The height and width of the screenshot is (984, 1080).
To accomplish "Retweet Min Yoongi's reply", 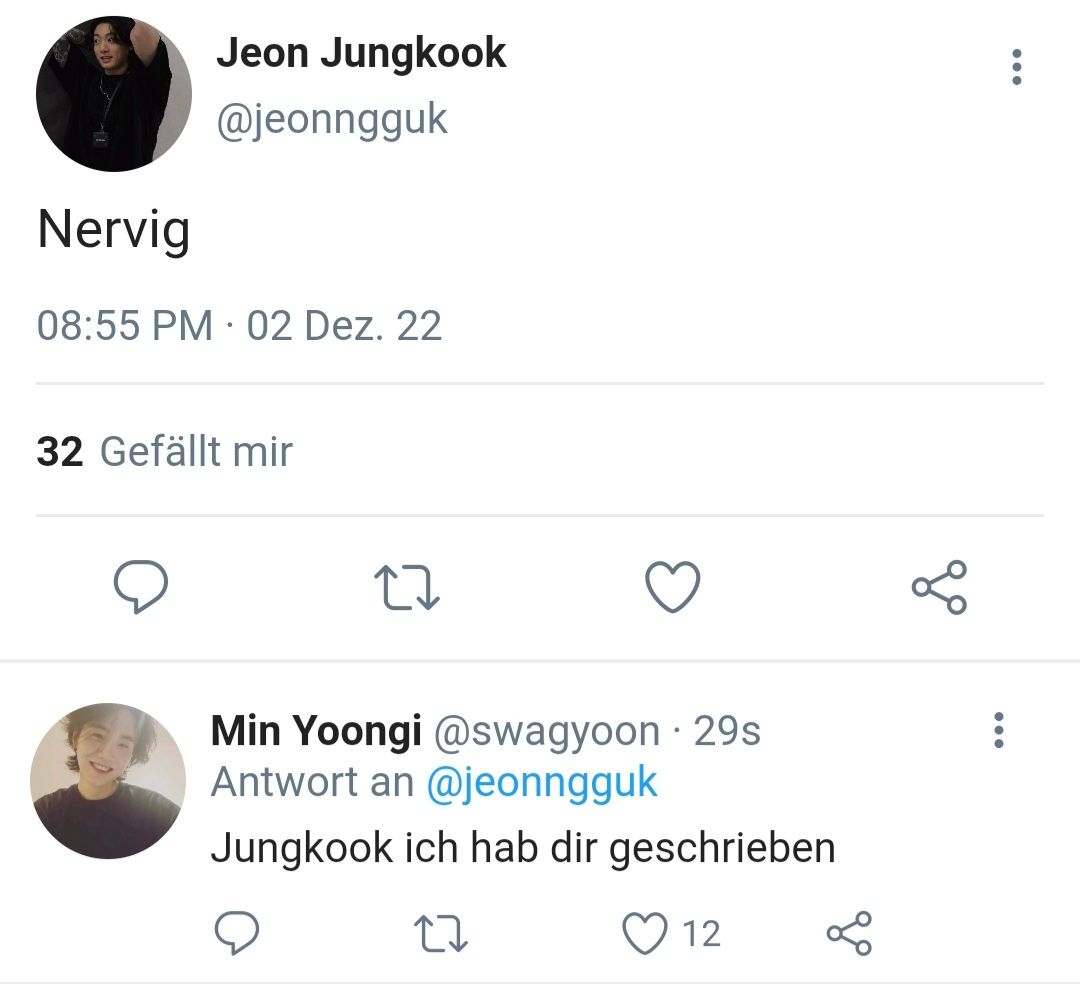I will (441, 933).
